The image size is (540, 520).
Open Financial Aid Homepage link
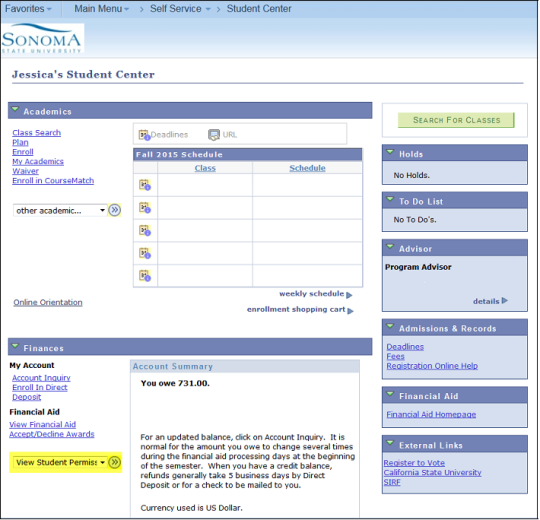431,414
